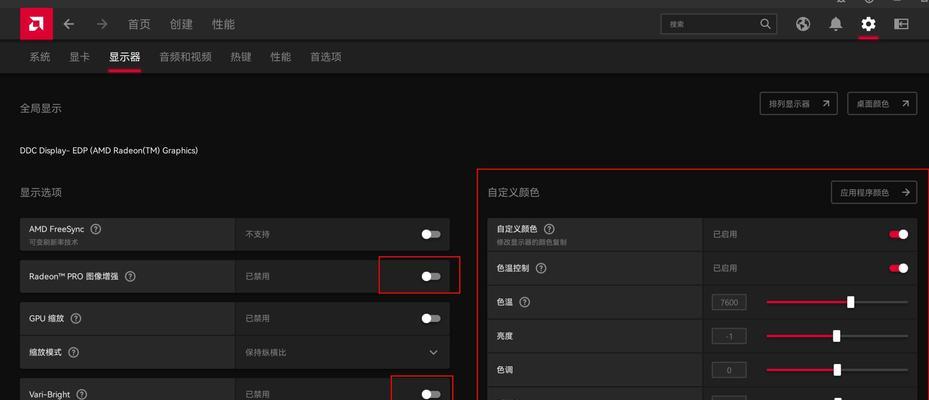Enable Radeon PRO 图像增强 switch
Screen dimensions: 929x400
[431, 276]
